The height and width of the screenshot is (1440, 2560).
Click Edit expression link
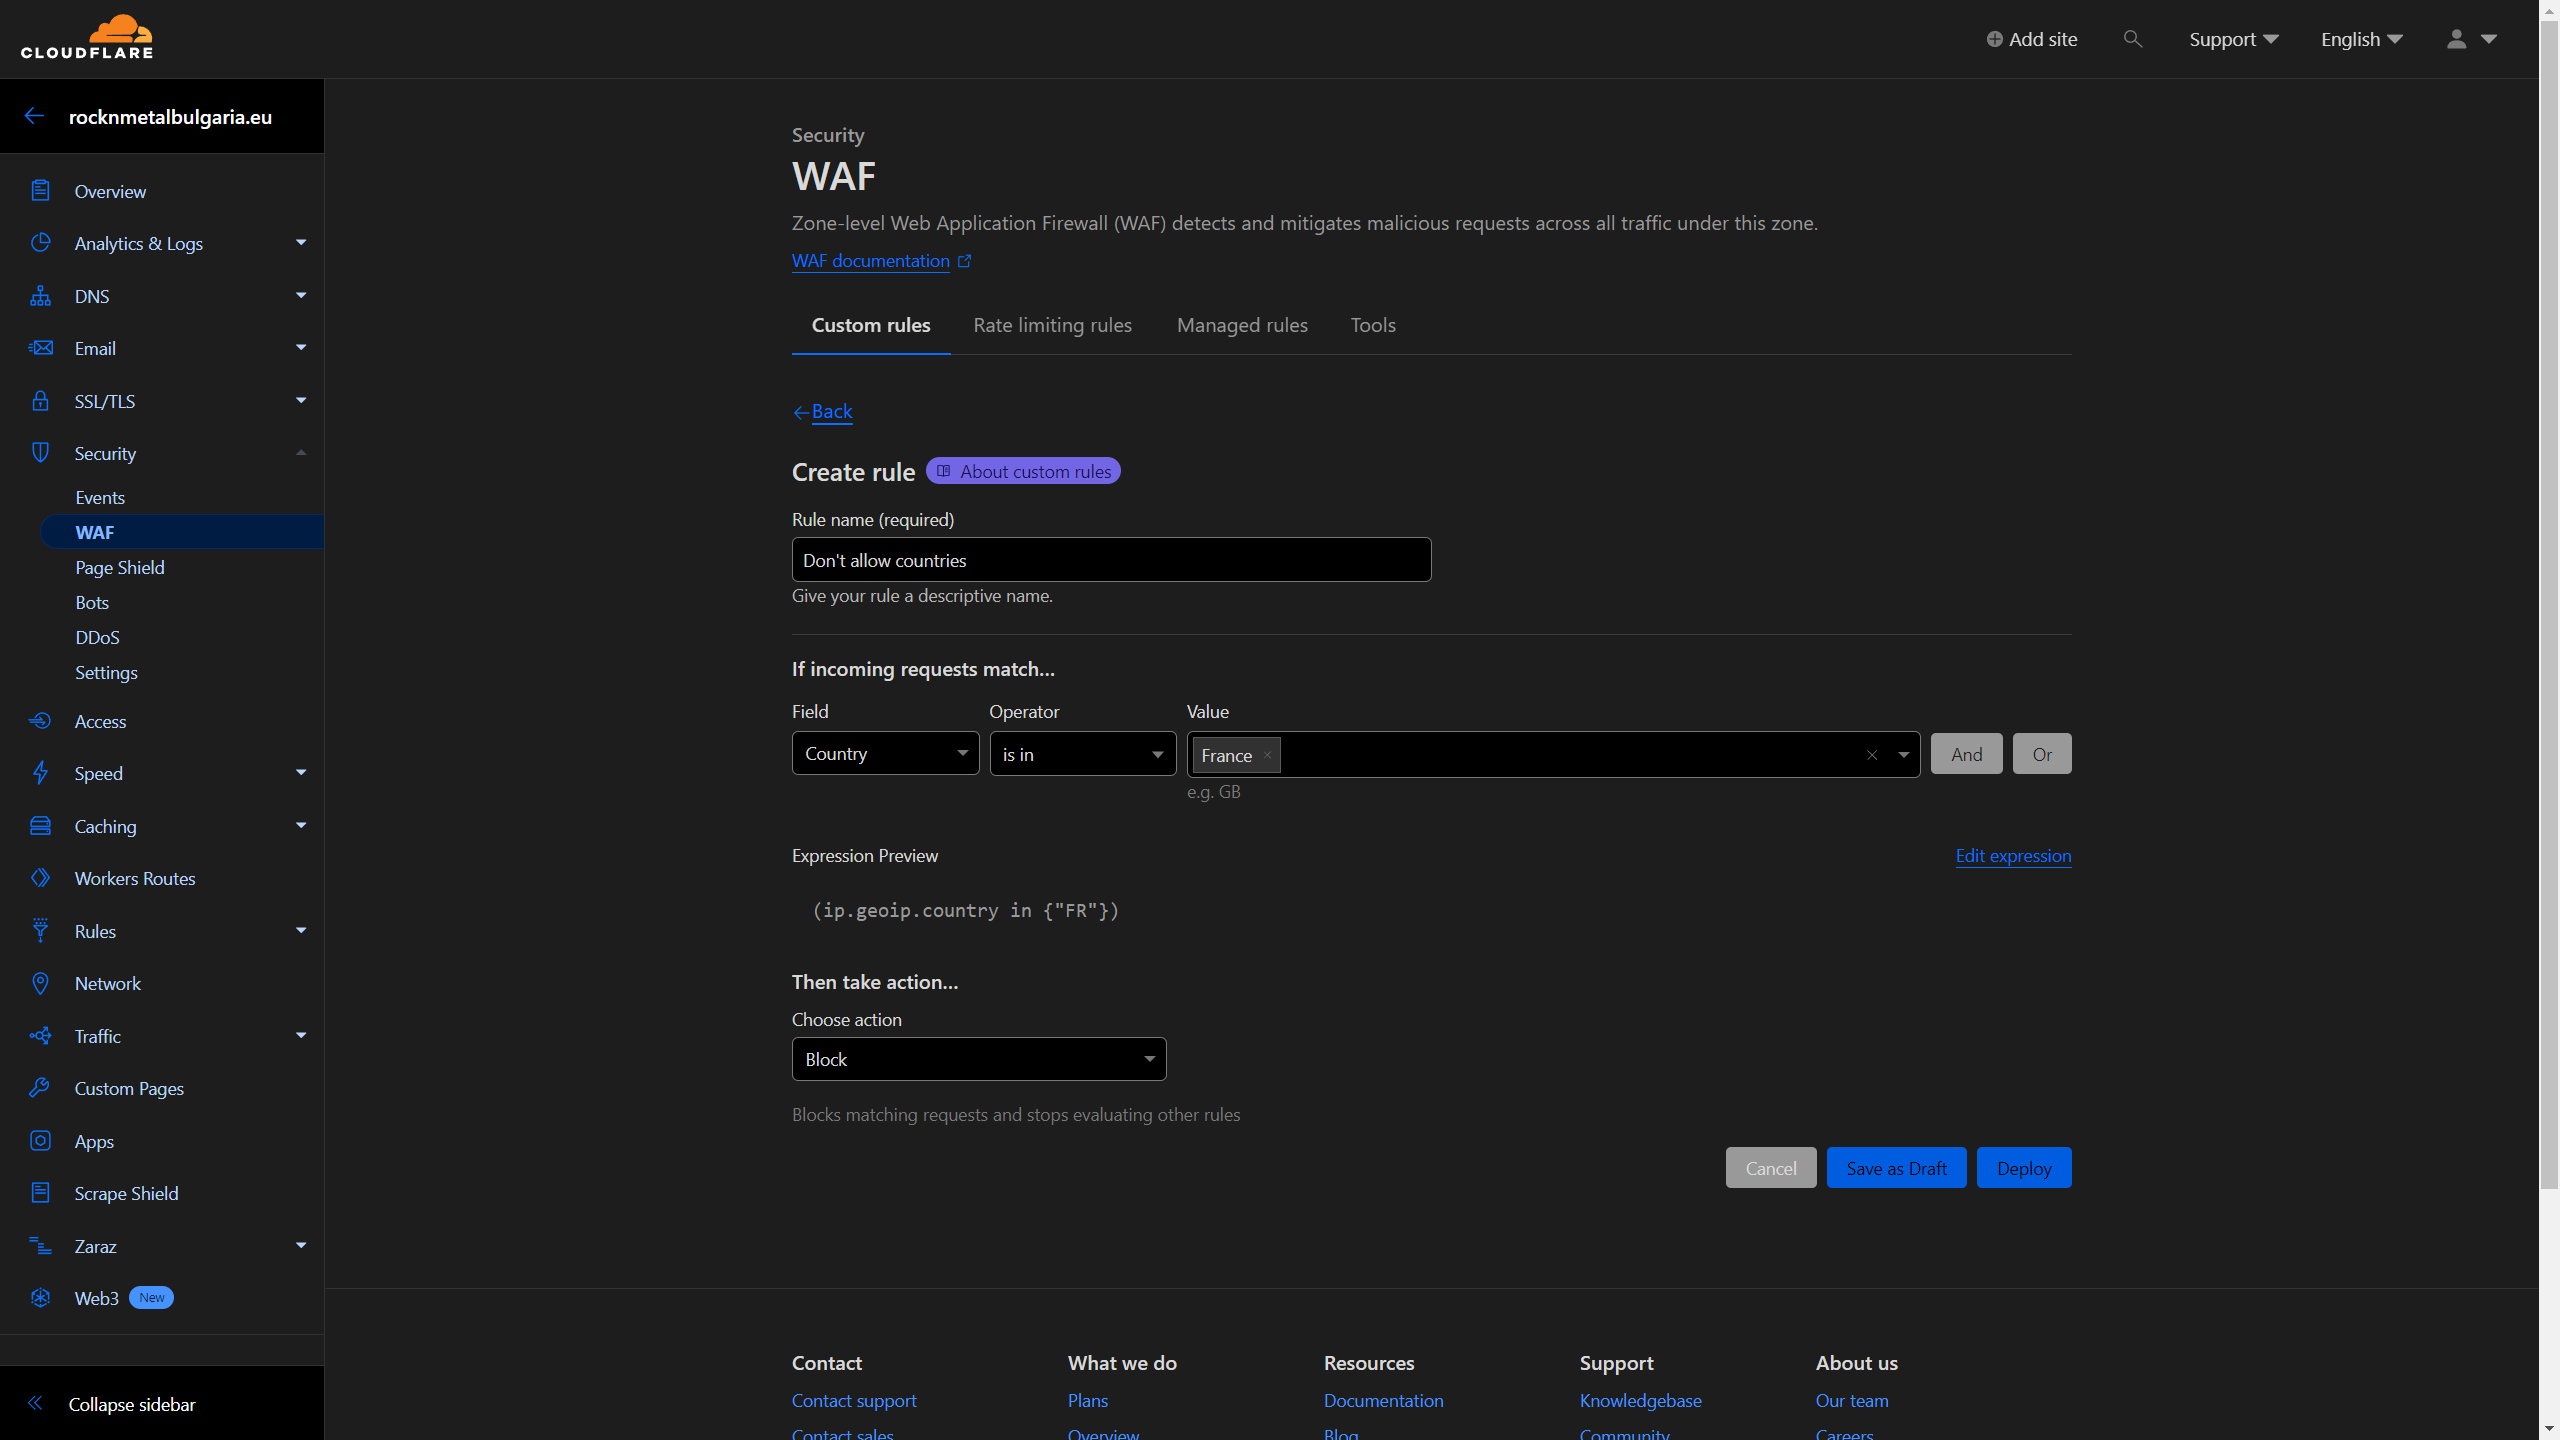click(2013, 855)
